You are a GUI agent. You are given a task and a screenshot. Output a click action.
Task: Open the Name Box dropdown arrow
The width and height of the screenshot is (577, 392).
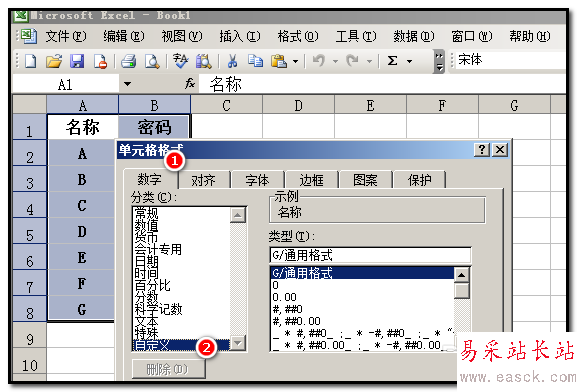pos(127,84)
